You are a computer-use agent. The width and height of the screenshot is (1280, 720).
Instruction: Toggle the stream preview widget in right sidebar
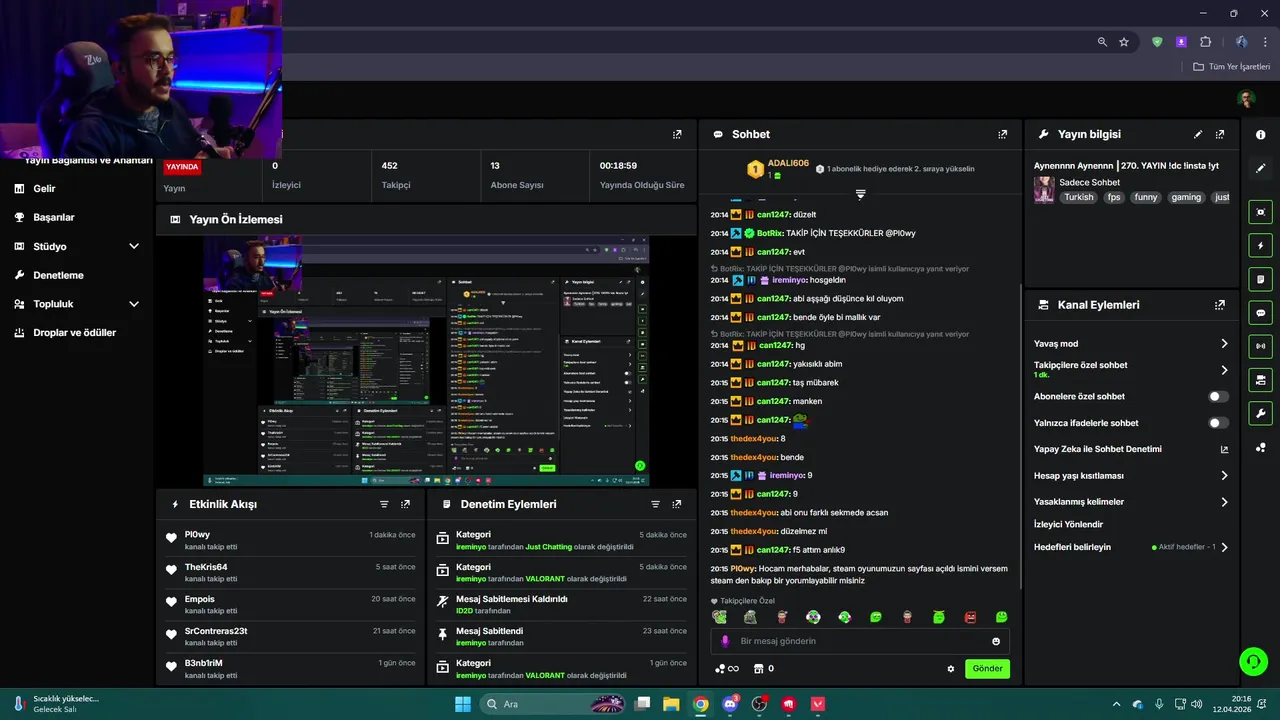coord(1260,212)
